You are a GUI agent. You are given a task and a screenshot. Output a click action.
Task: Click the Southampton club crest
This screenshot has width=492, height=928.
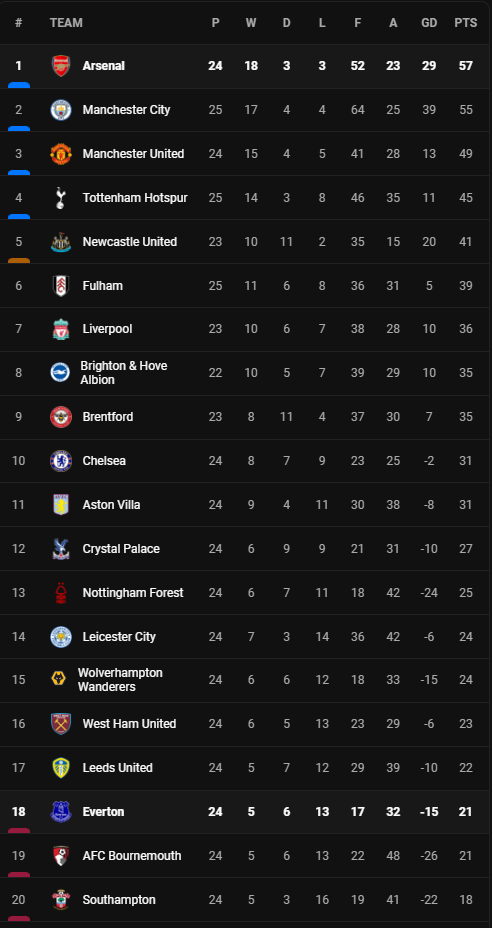tap(60, 900)
